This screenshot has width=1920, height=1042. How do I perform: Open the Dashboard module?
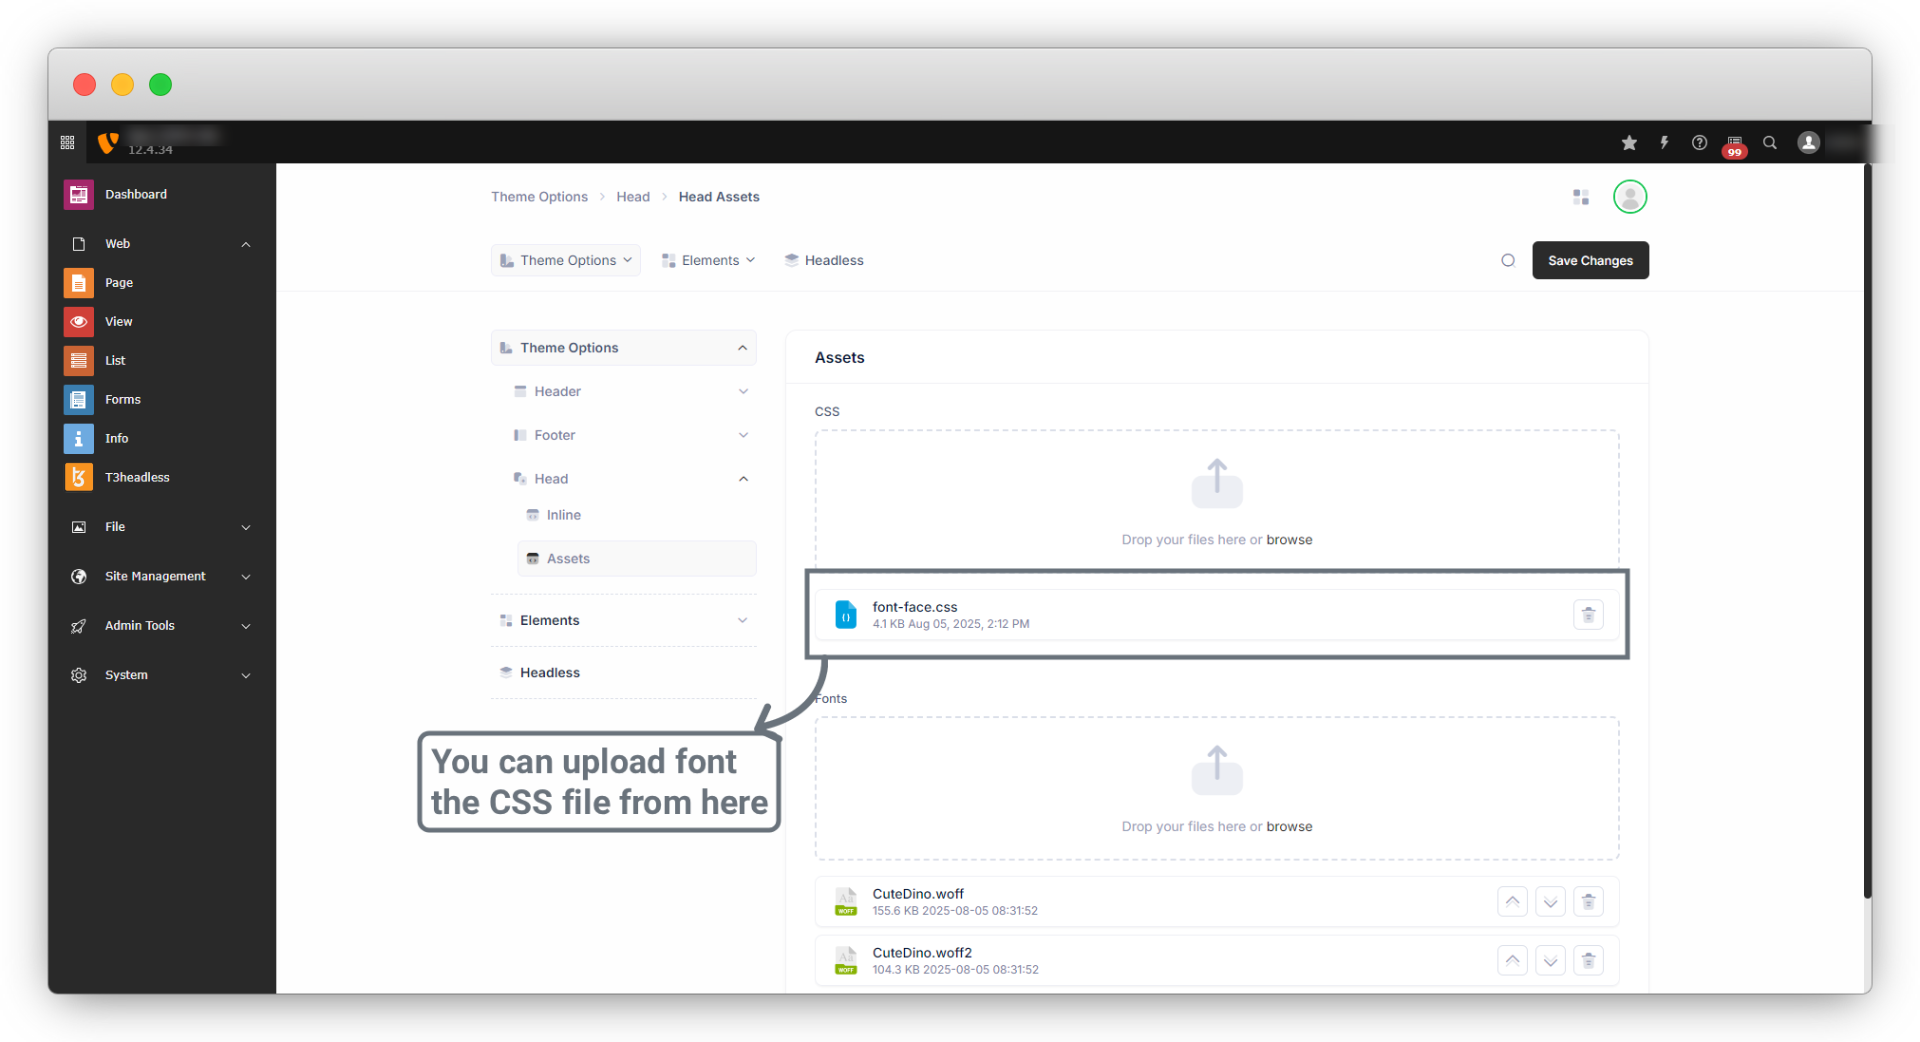click(136, 195)
